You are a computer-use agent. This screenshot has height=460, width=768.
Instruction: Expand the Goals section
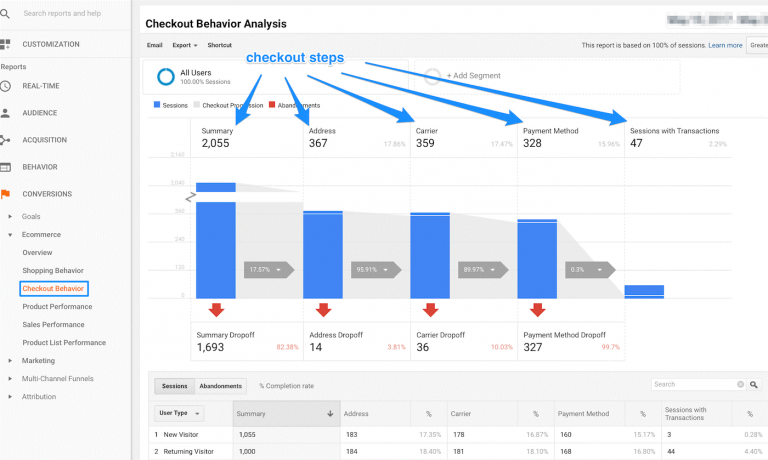point(10,216)
